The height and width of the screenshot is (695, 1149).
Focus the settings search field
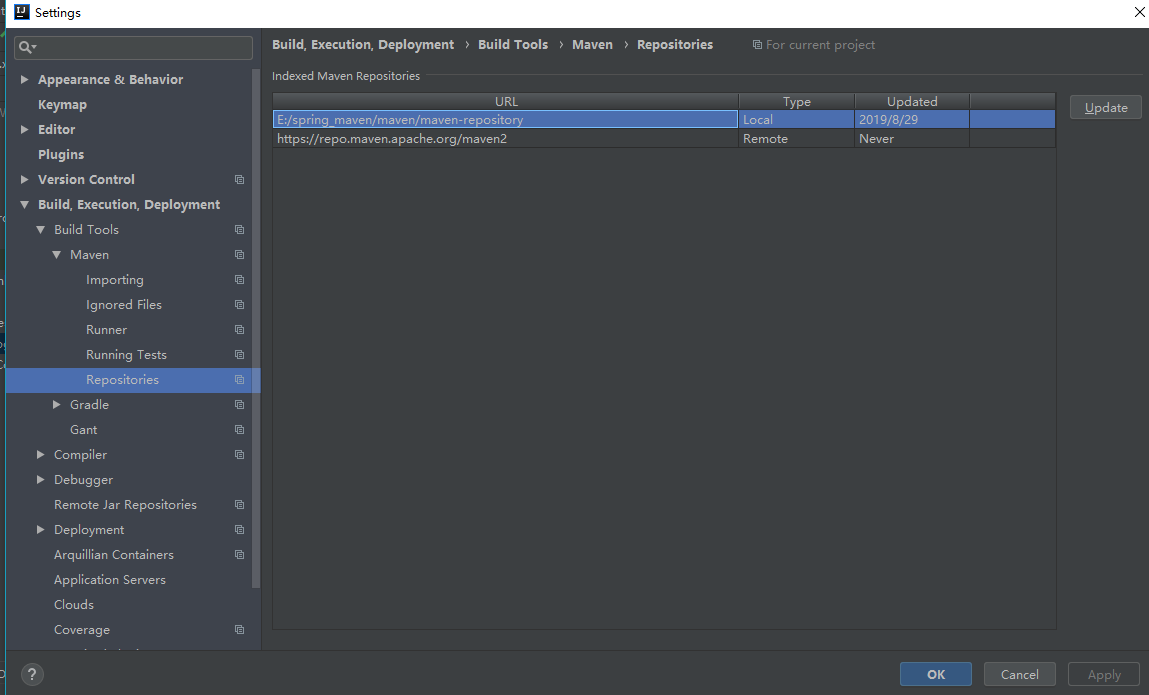133,48
